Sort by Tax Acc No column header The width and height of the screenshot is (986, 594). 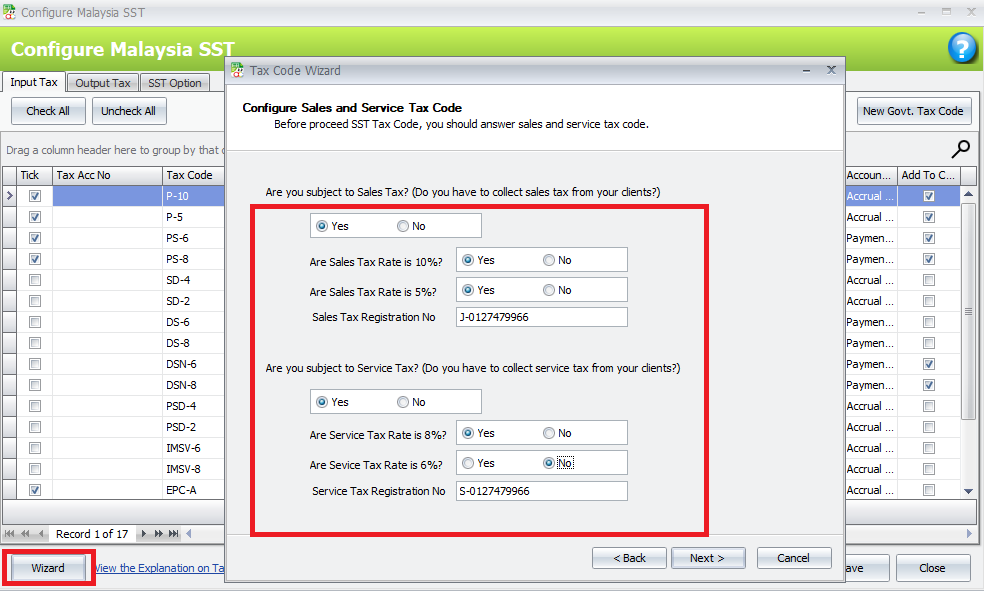(108, 175)
